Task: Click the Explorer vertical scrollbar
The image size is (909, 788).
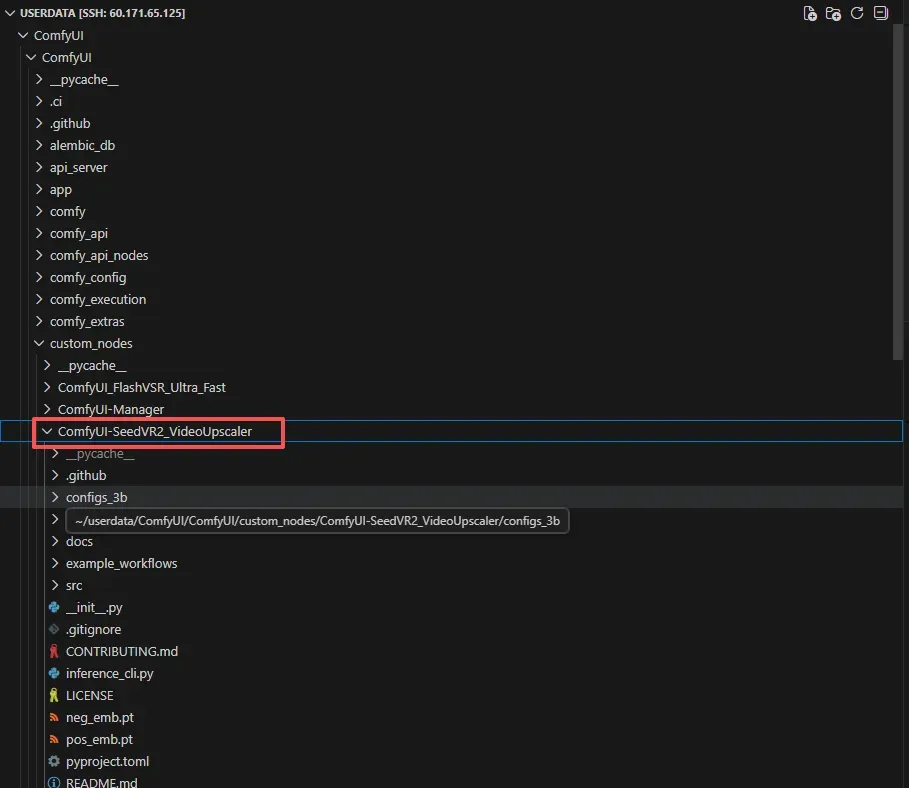Action: click(x=897, y=190)
